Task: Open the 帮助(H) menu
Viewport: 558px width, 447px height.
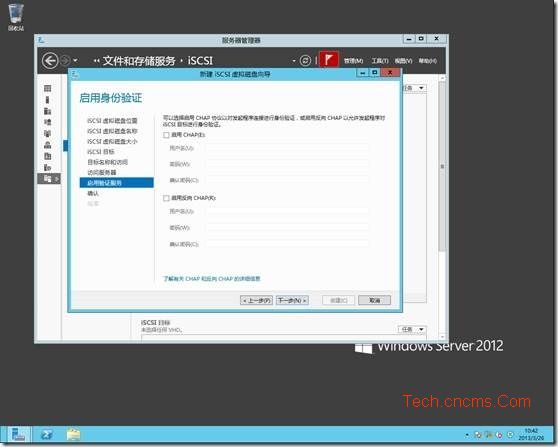Action: pos(427,61)
